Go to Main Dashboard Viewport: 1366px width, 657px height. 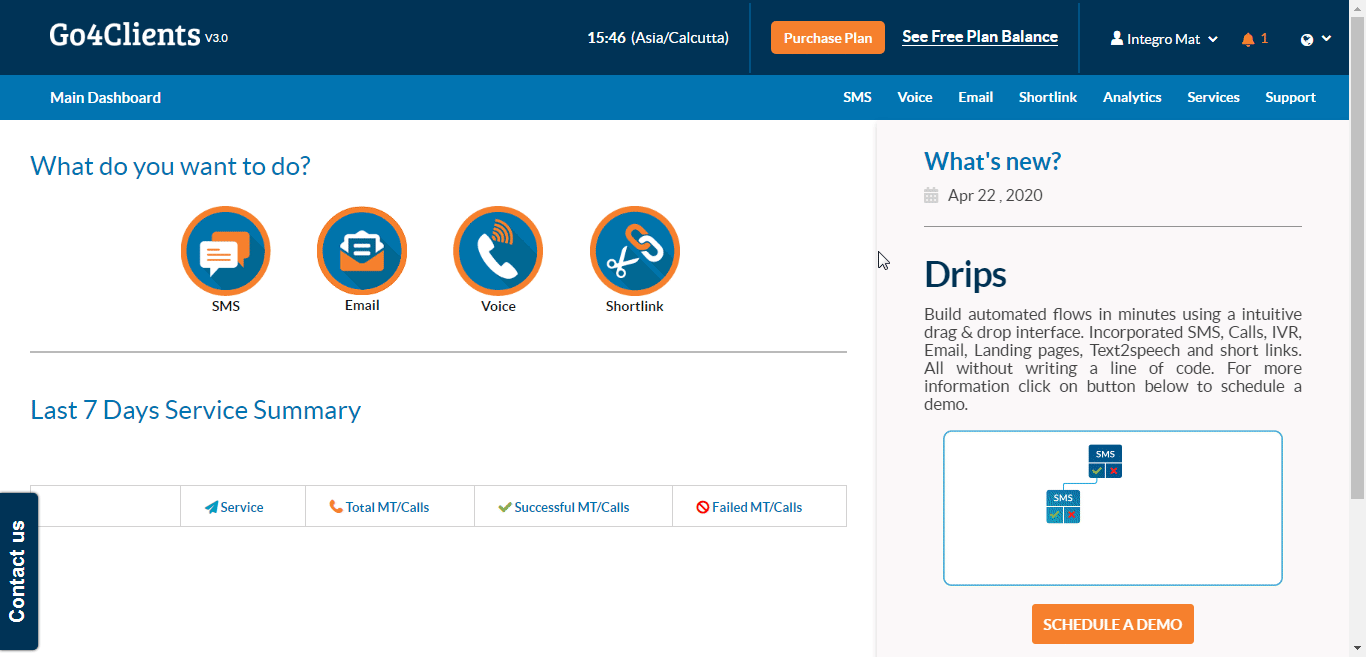[105, 97]
